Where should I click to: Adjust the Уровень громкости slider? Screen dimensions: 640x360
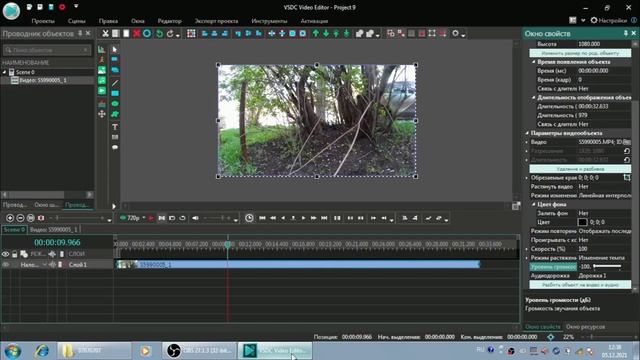click(x=607, y=267)
